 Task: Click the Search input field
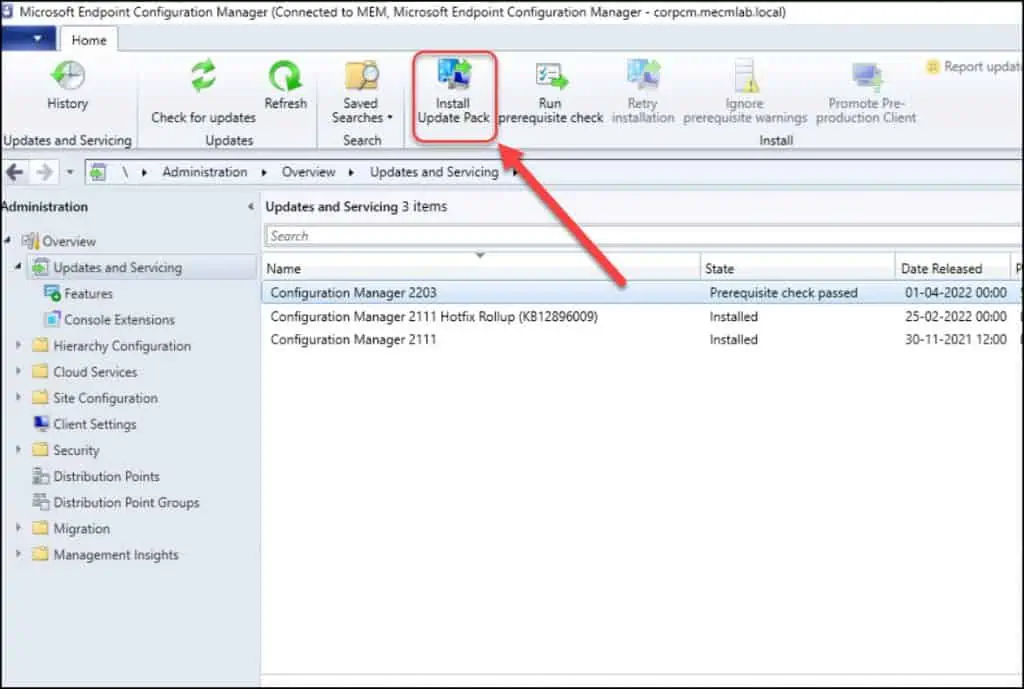[643, 236]
